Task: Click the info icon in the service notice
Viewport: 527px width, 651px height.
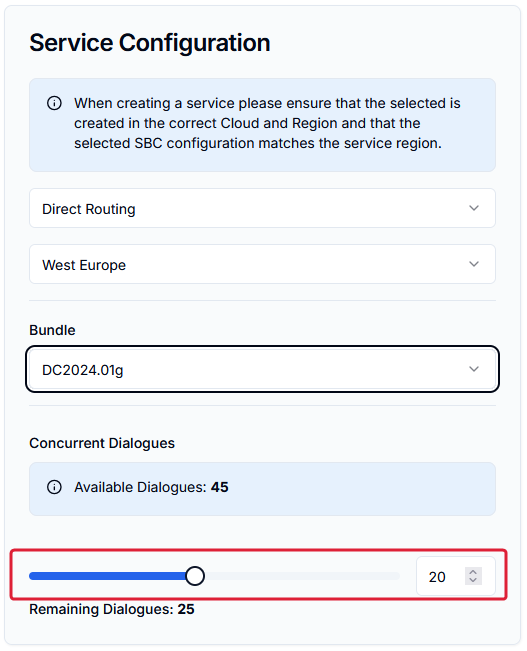Action: (x=54, y=103)
